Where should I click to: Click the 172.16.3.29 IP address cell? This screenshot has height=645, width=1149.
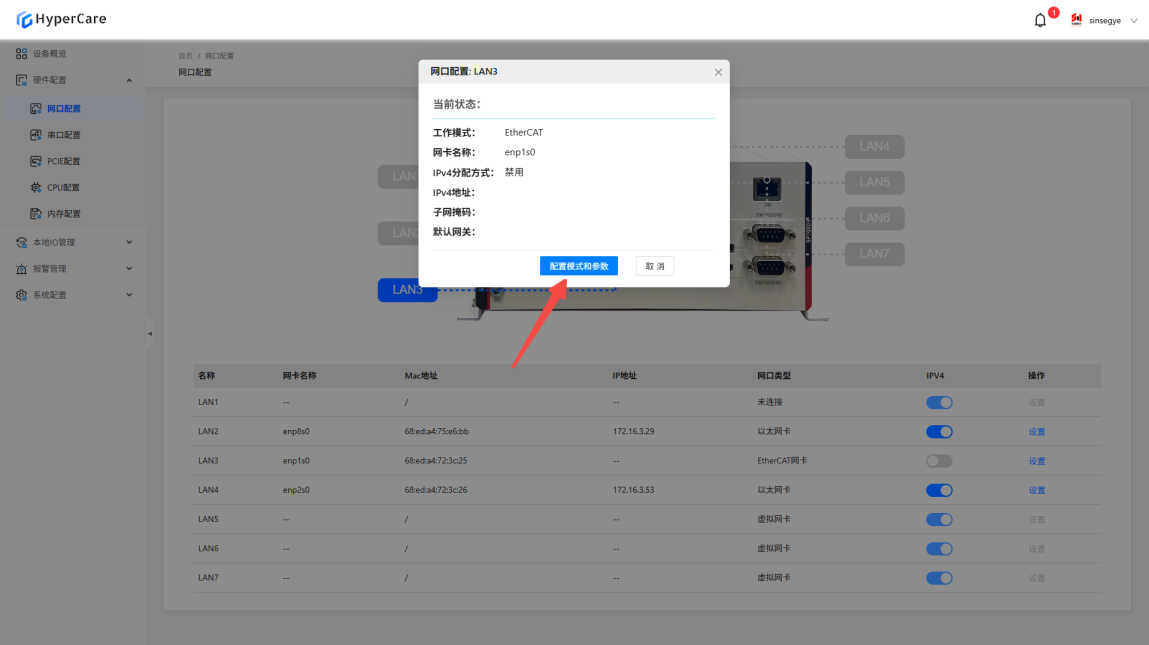coord(633,432)
